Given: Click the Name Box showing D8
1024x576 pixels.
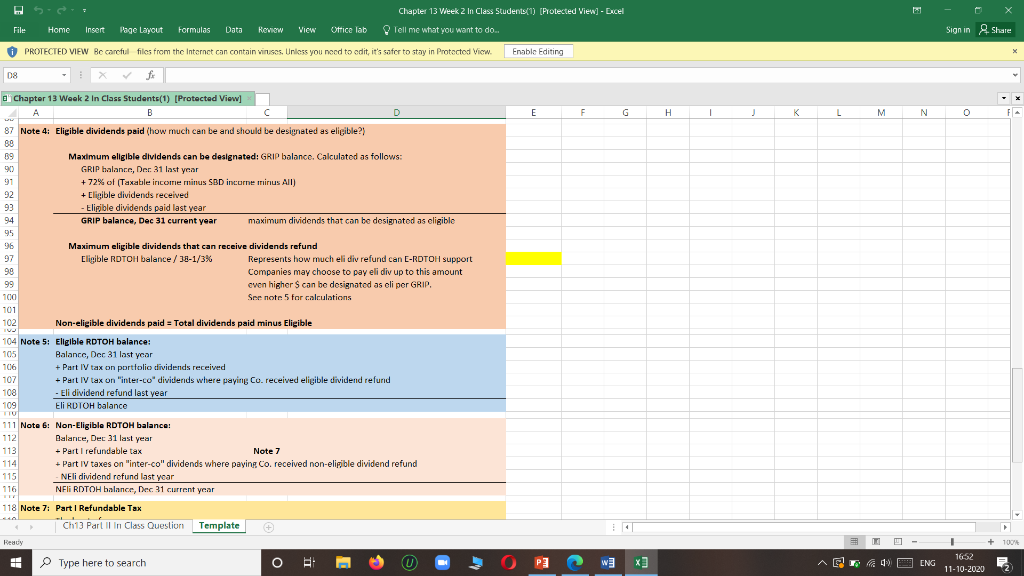Looking at the screenshot, I should (x=31, y=75).
